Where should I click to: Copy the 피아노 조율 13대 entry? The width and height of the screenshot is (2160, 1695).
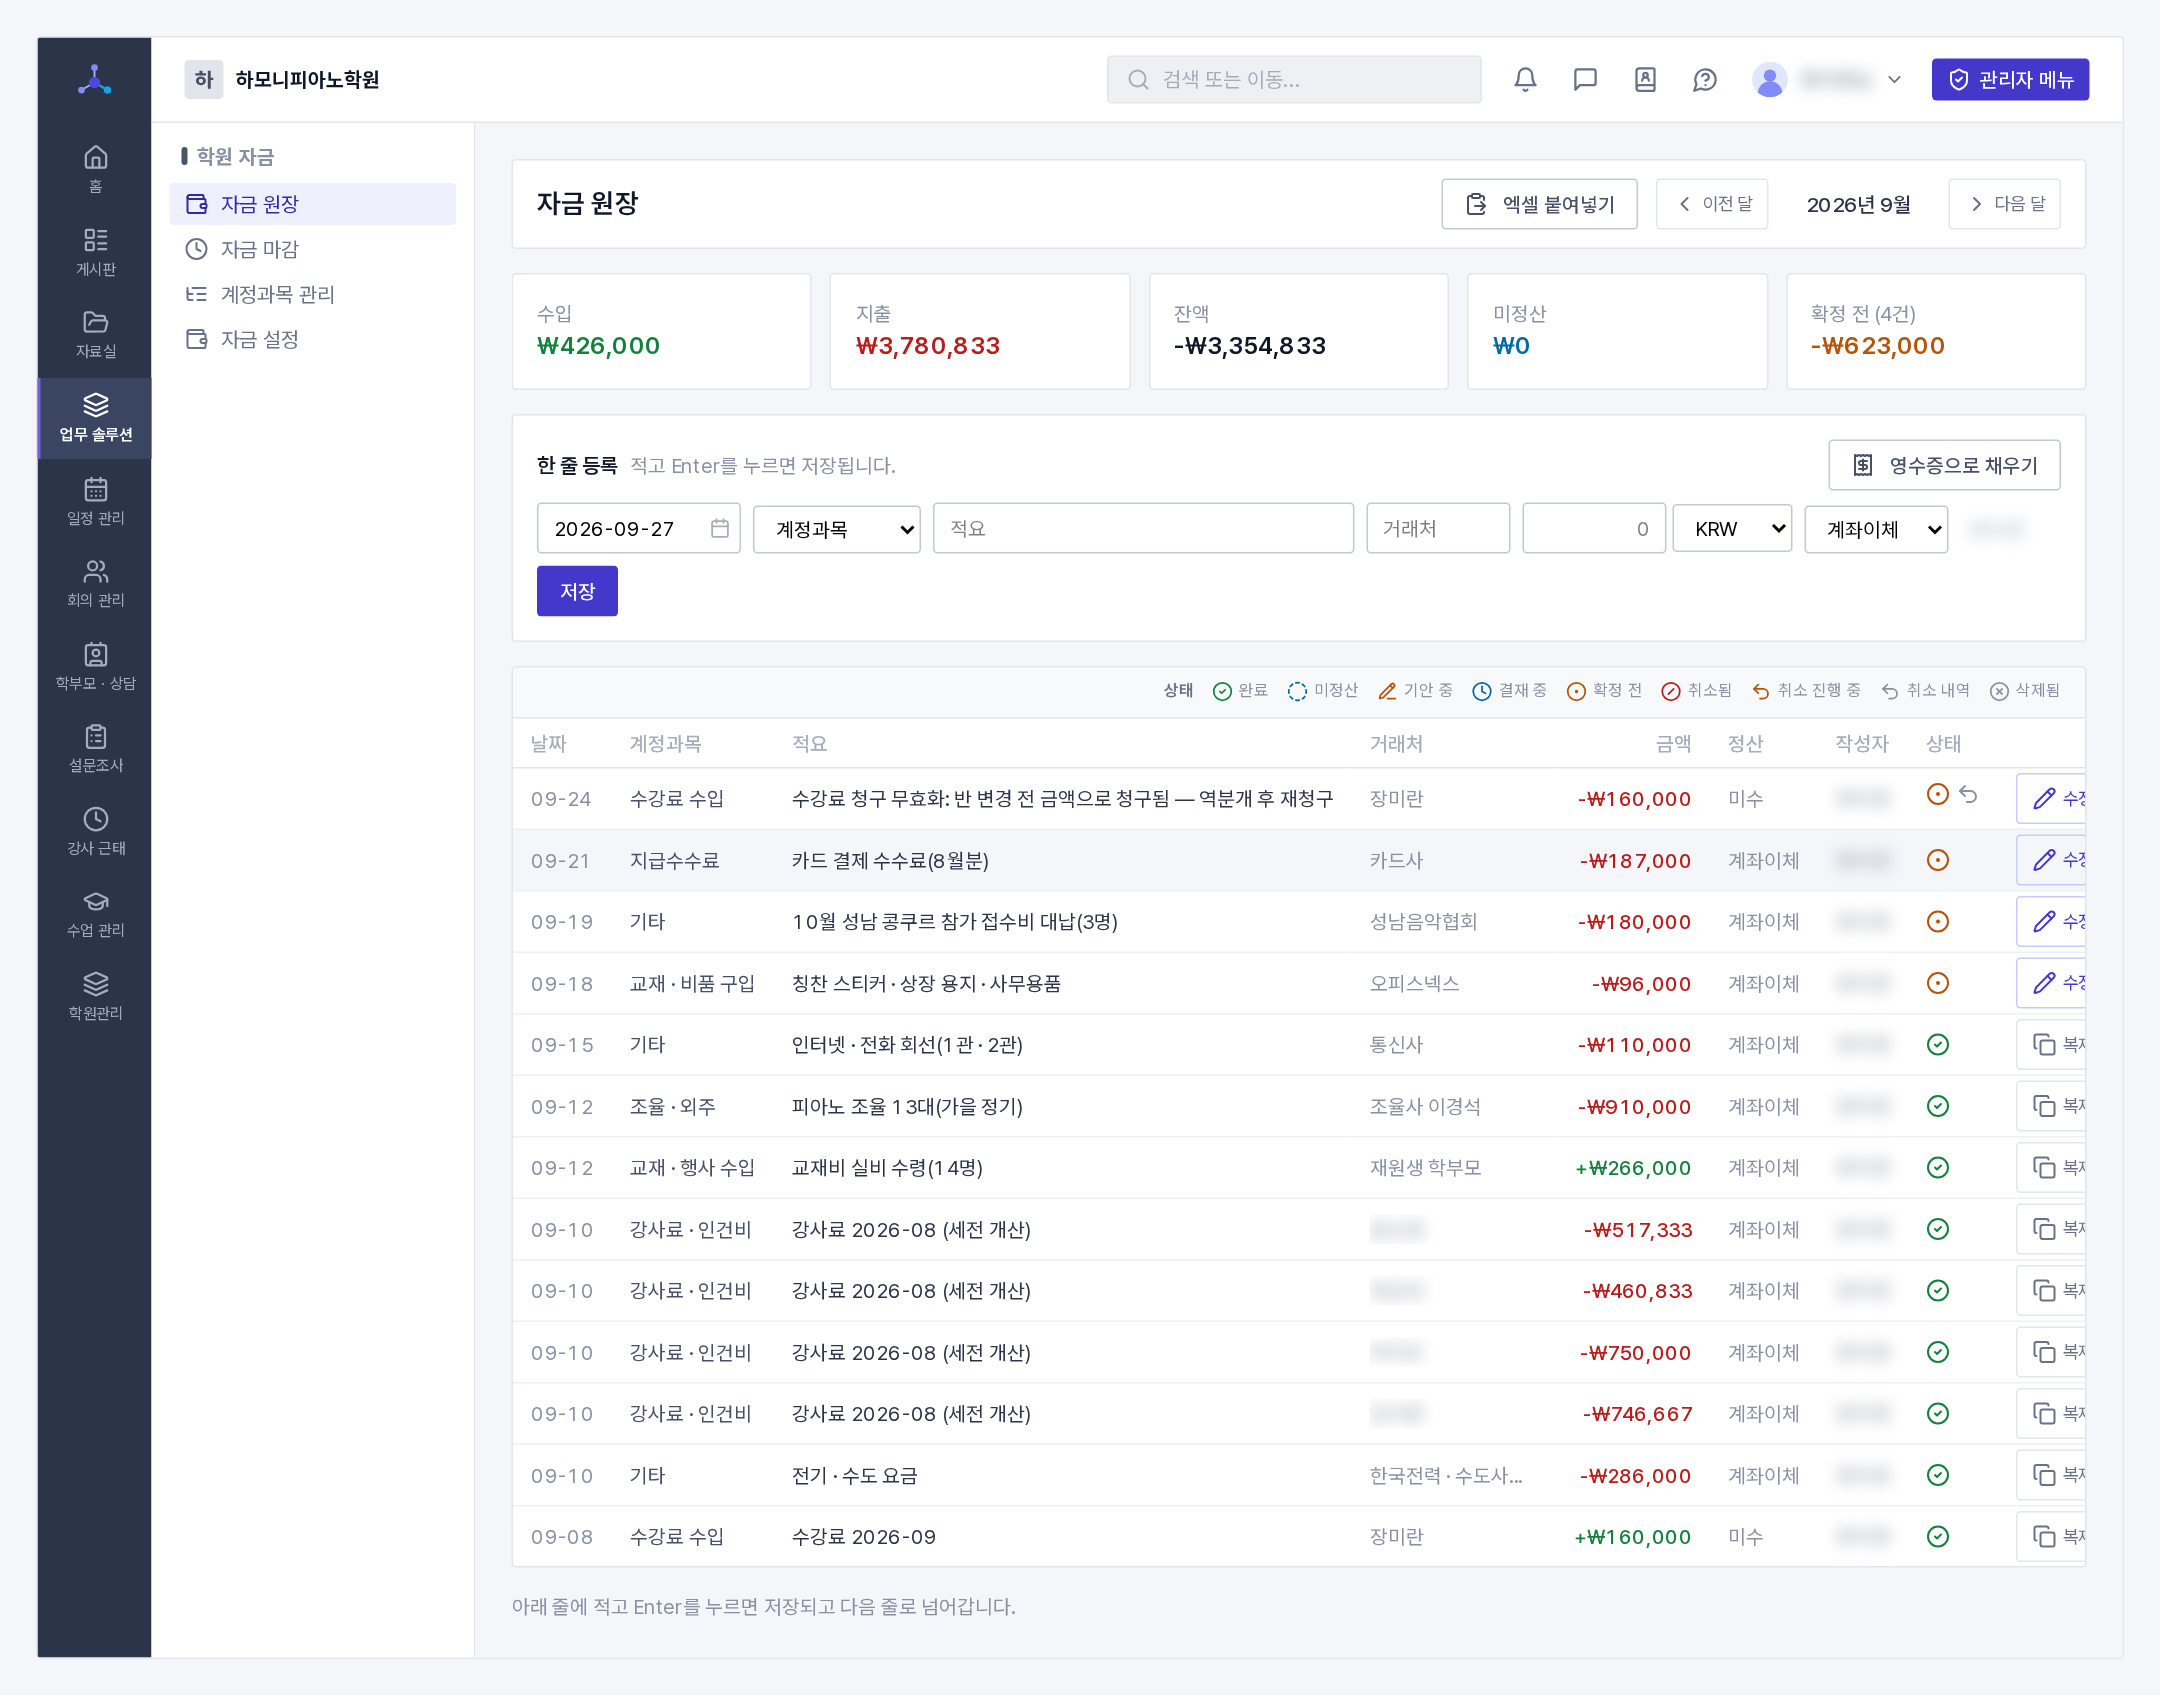tap(2052, 1106)
